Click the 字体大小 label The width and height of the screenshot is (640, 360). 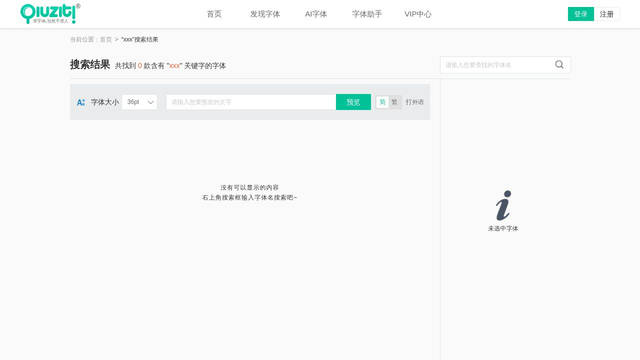tap(105, 102)
